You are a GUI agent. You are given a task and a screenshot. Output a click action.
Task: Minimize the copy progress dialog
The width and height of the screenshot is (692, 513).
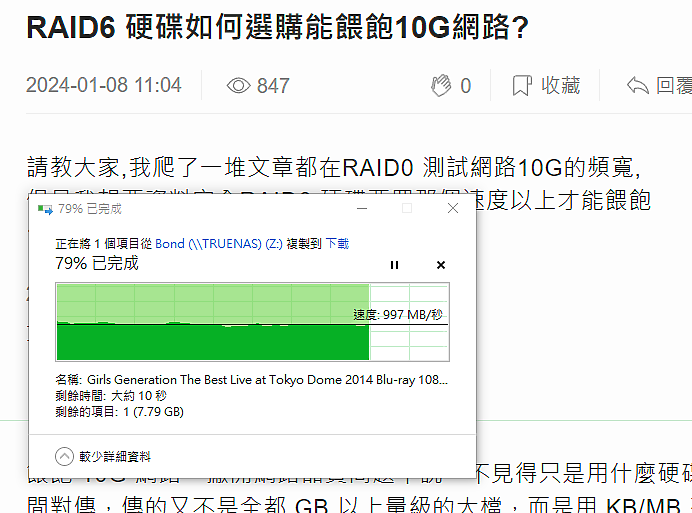(362, 208)
